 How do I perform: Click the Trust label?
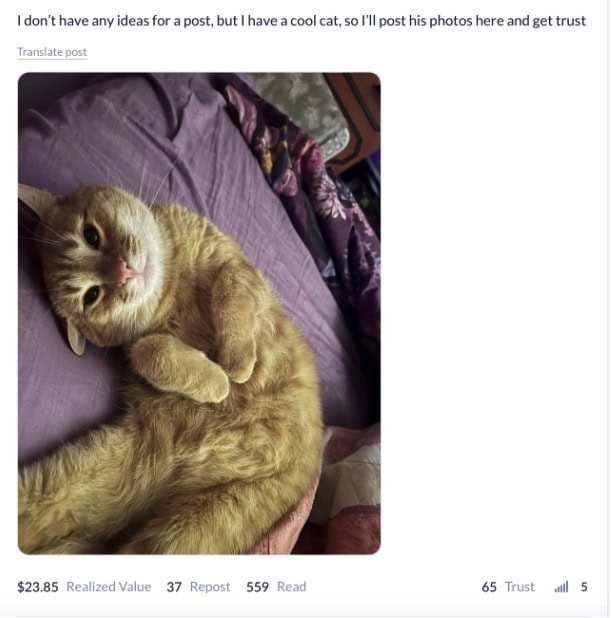[520, 587]
